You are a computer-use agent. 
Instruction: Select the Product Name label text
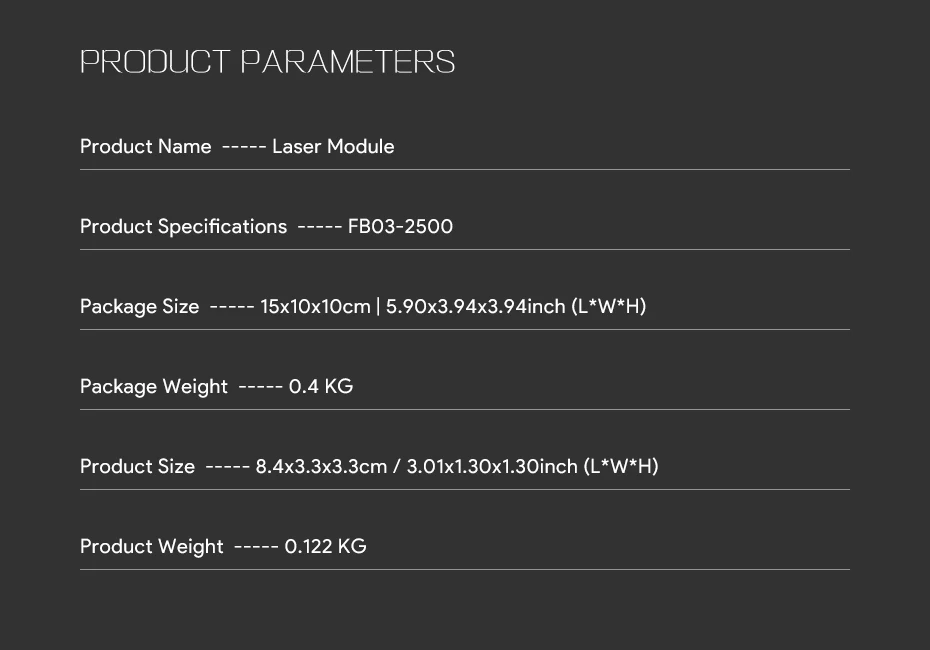pos(145,146)
